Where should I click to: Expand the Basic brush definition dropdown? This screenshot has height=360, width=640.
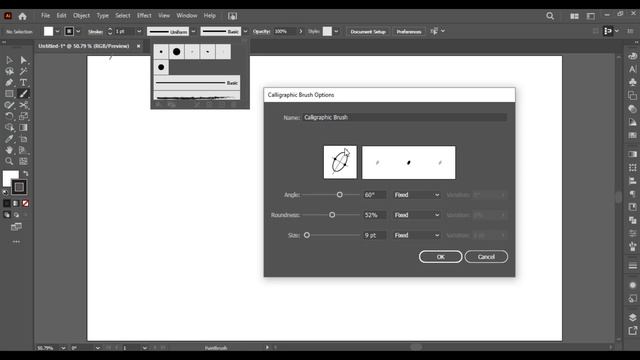click(x=245, y=31)
